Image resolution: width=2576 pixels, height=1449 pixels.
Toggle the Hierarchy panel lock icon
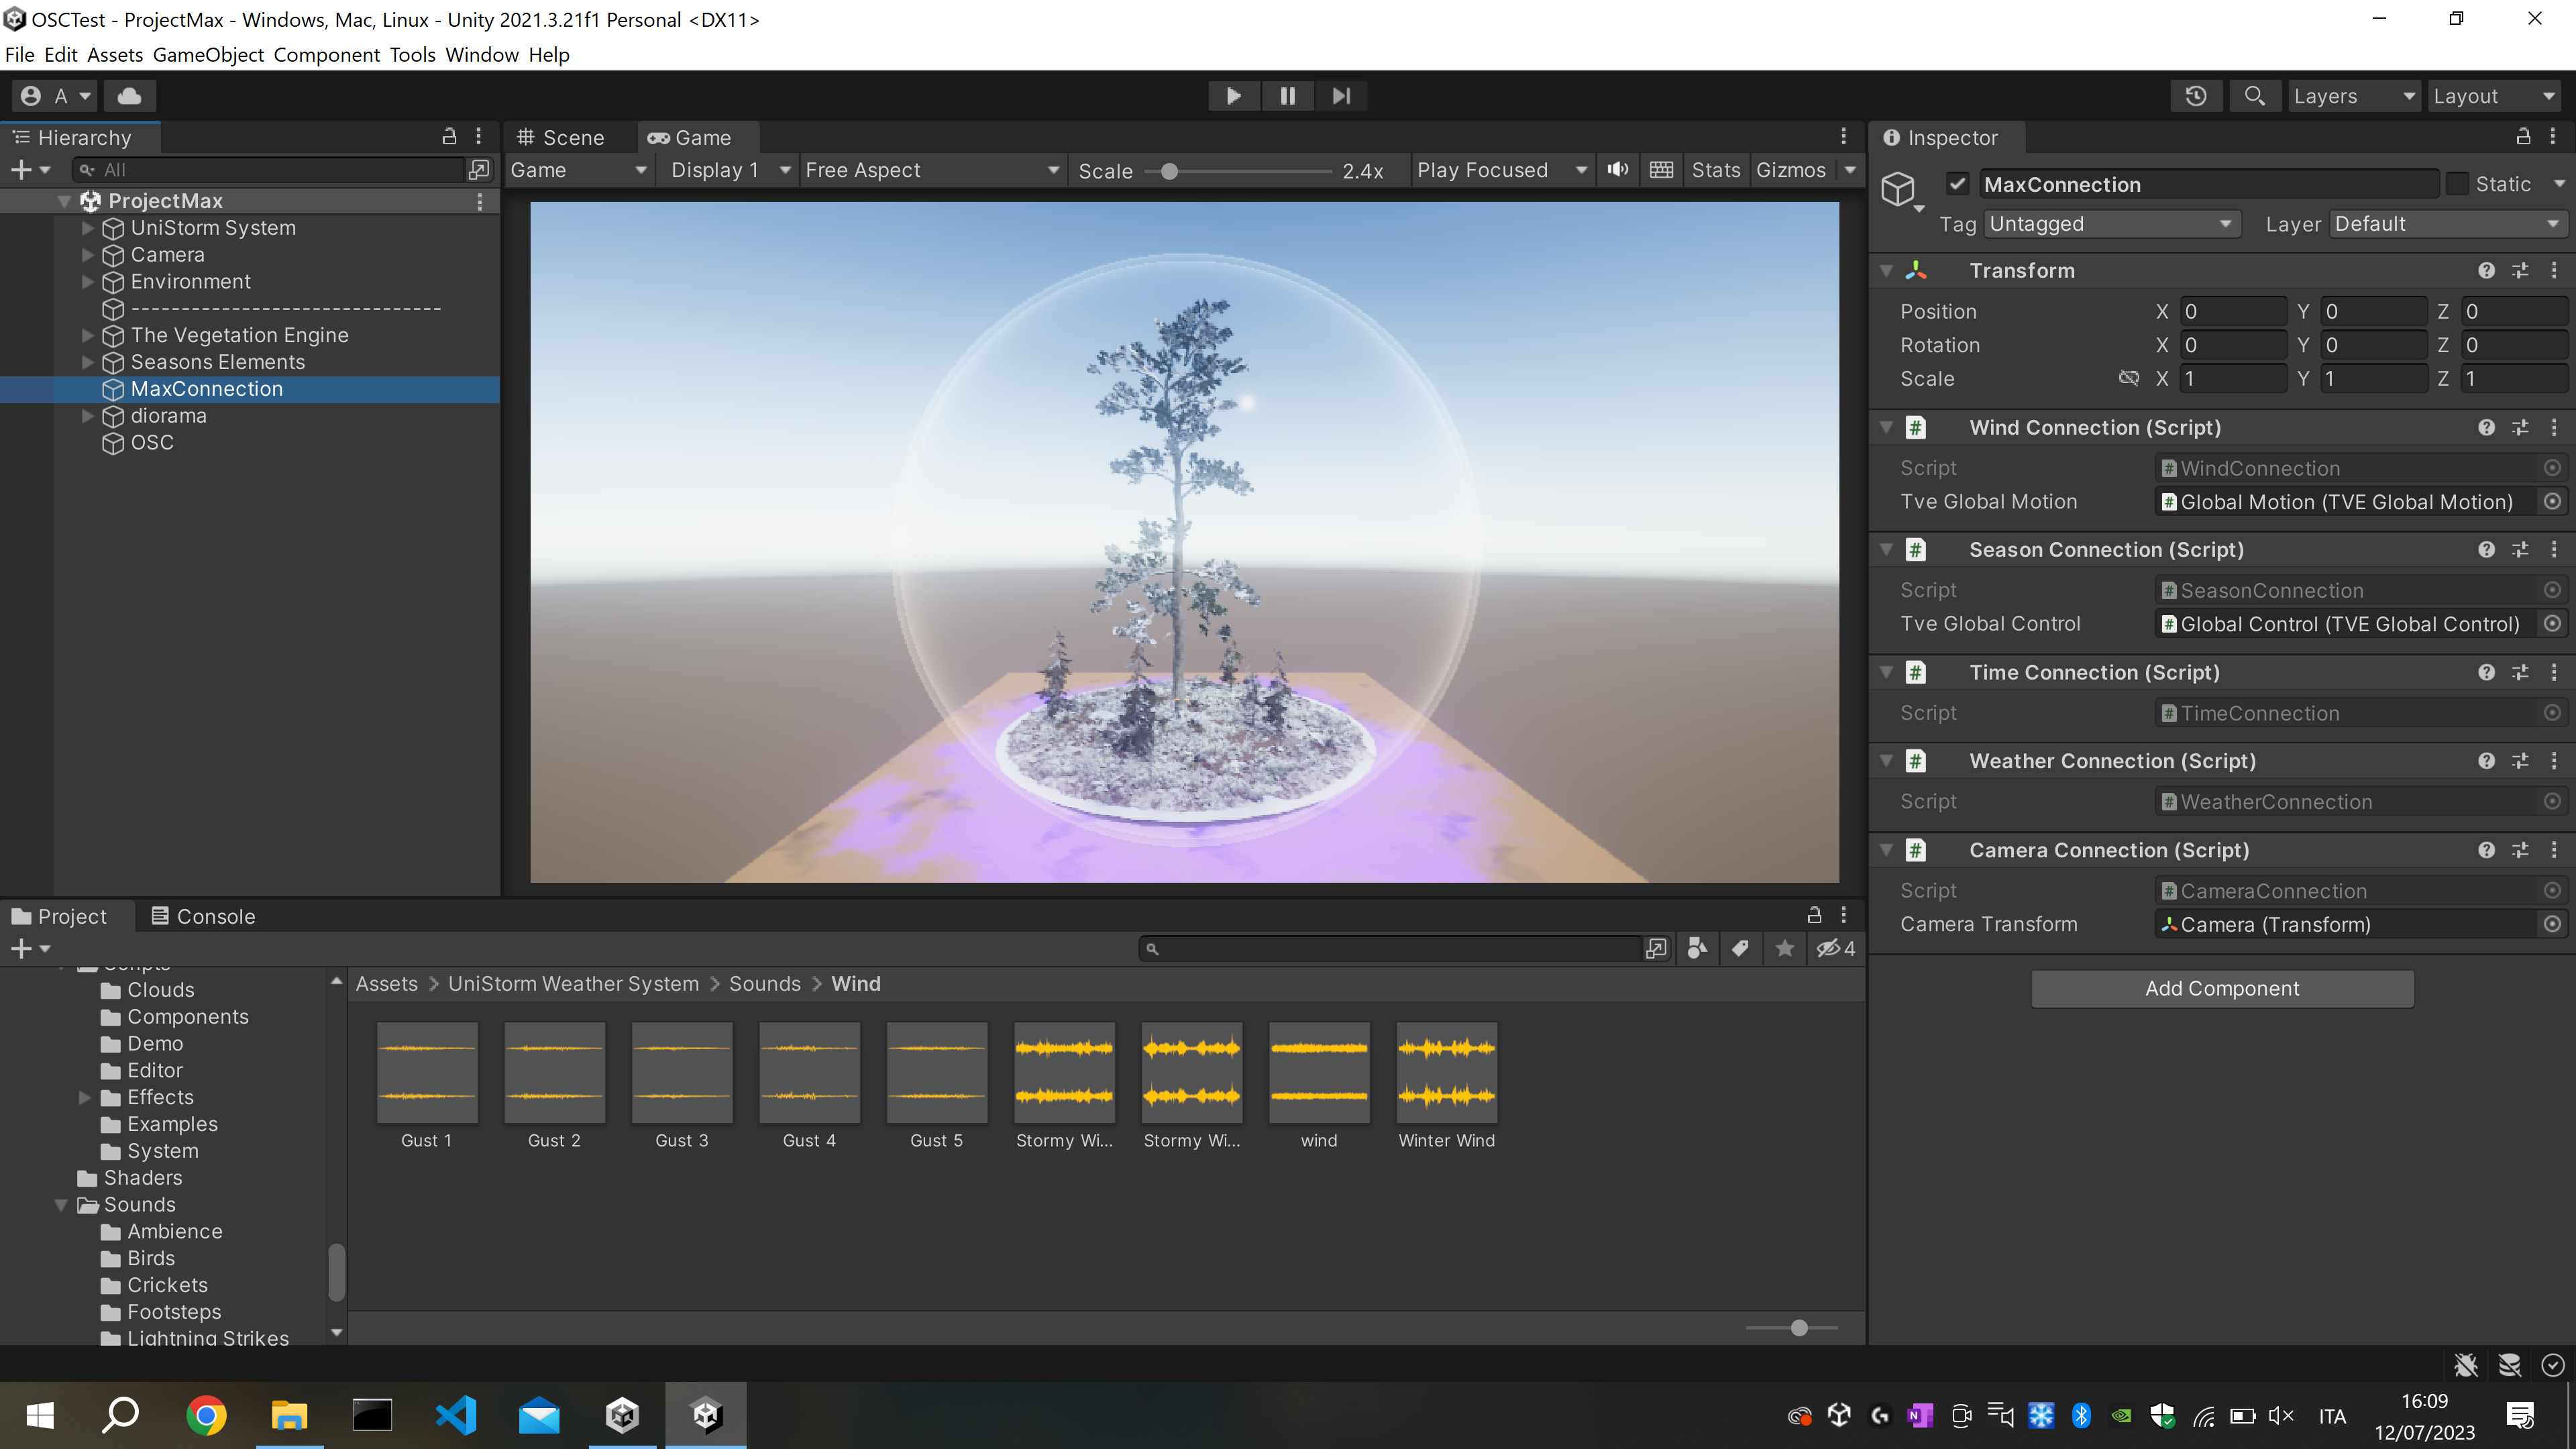click(449, 137)
